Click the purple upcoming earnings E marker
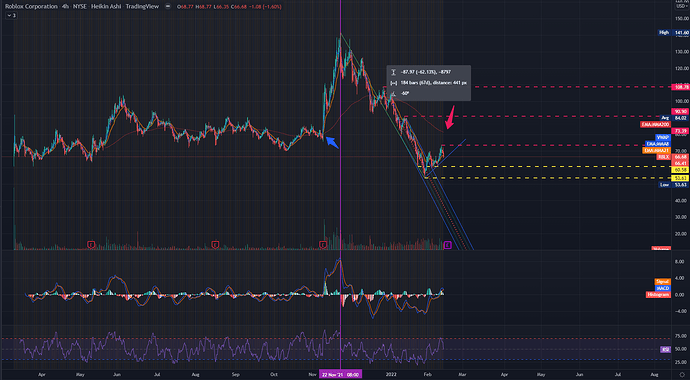The height and width of the screenshot is (380, 690). [x=448, y=245]
